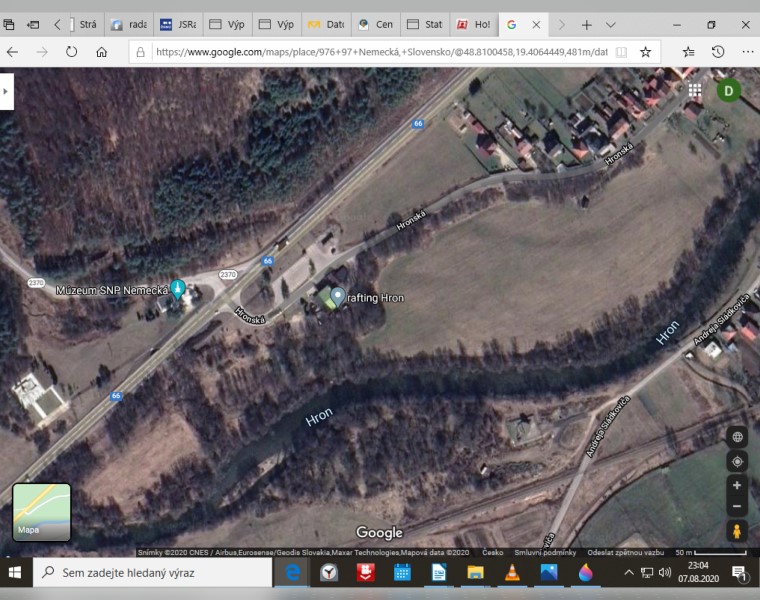Zoom out on the map

[x=737, y=507]
